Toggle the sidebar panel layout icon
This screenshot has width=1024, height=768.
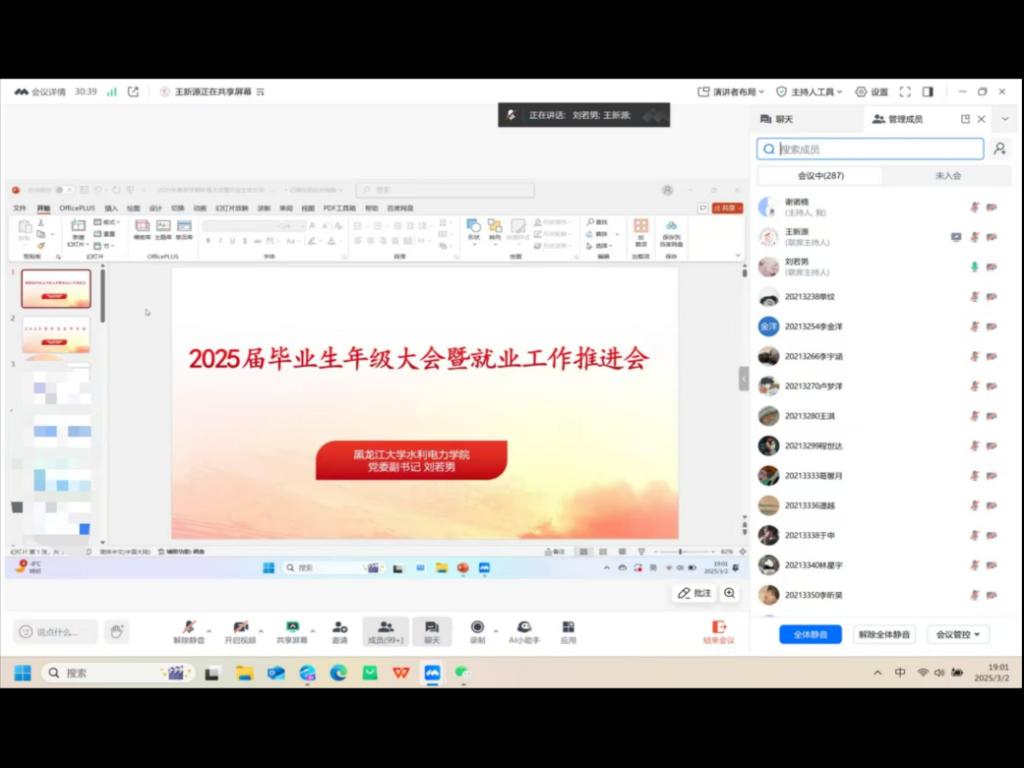coord(928,91)
